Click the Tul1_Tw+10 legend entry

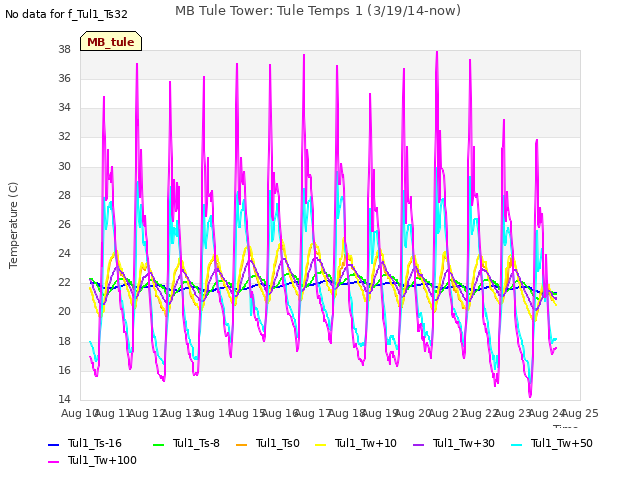[356, 443]
